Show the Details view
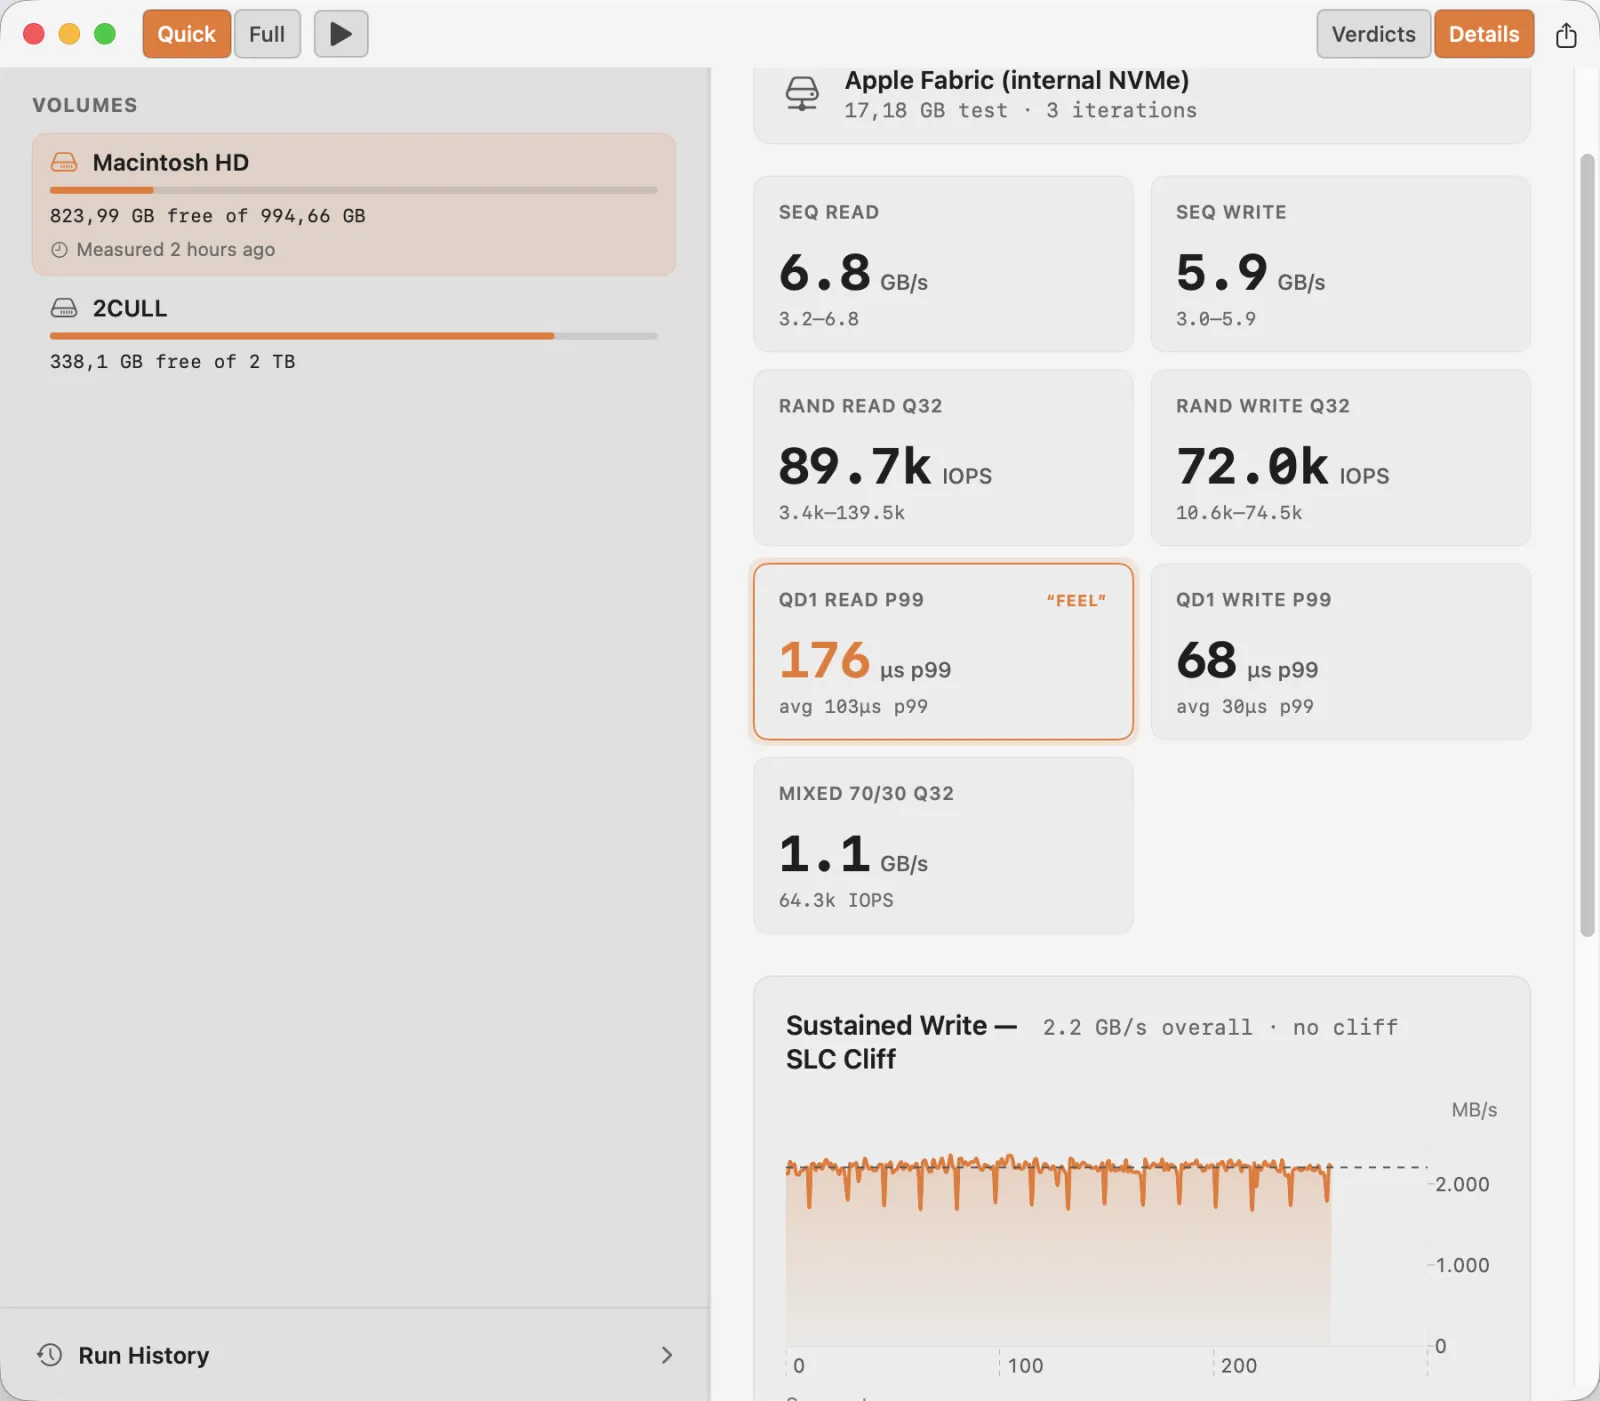This screenshot has width=1600, height=1401. pos(1484,34)
